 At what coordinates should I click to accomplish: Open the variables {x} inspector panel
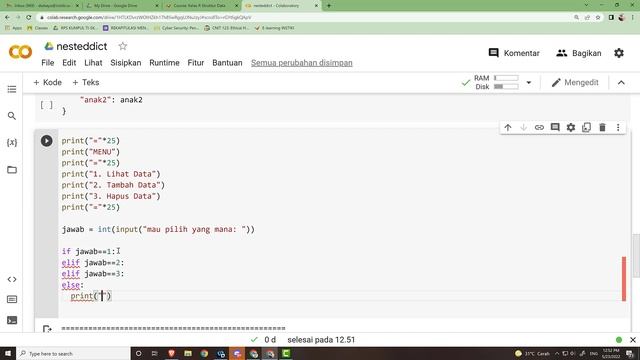point(12,142)
